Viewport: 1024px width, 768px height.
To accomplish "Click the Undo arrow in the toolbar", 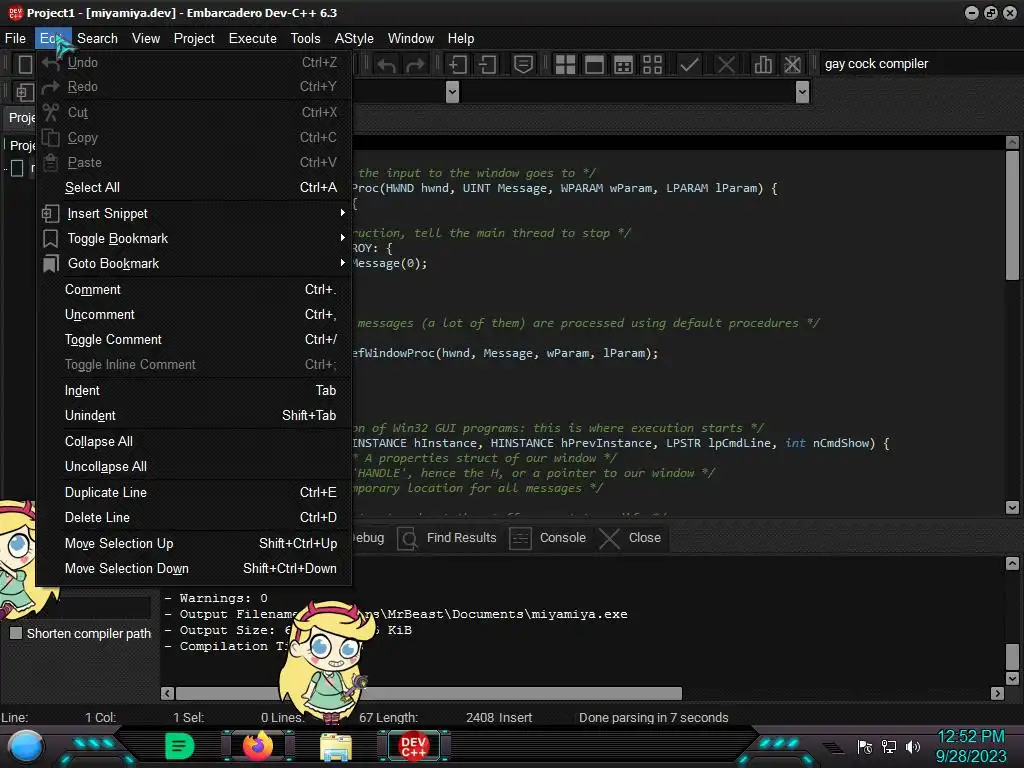I will [387, 65].
